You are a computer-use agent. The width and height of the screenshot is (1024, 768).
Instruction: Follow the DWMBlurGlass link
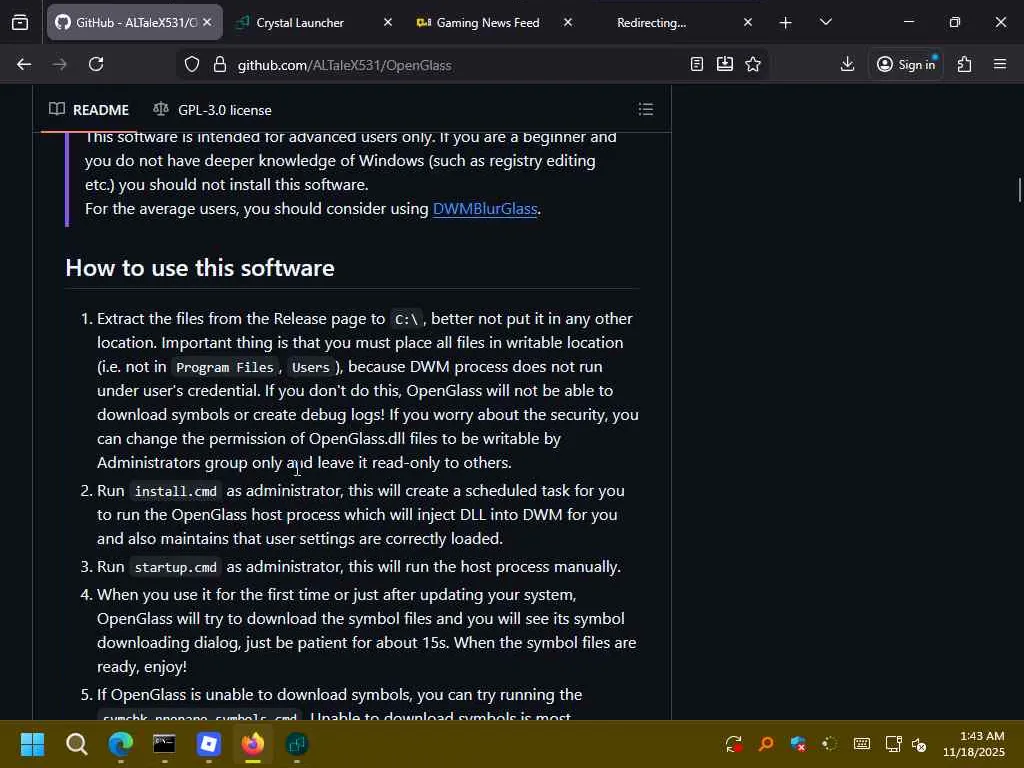pyautogui.click(x=485, y=208)
